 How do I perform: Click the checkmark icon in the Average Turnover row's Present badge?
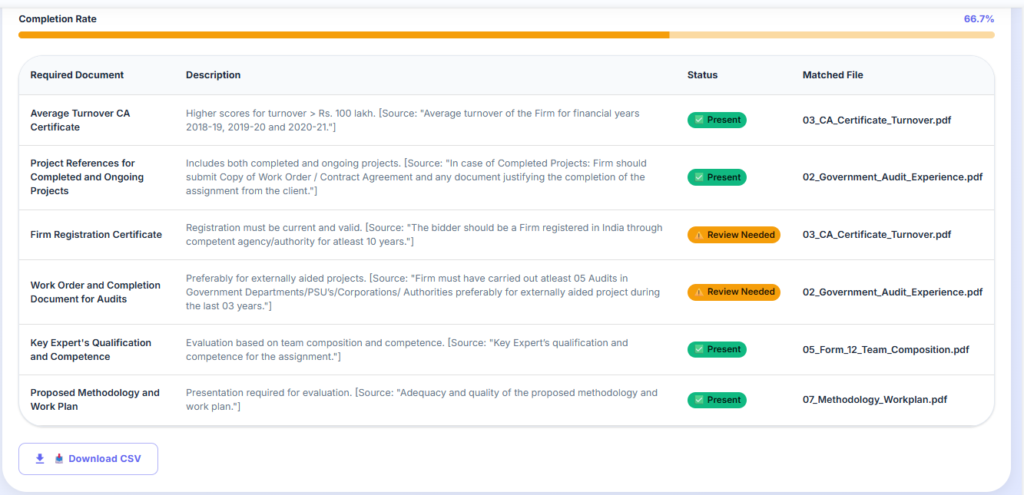[x=700, y=120]
